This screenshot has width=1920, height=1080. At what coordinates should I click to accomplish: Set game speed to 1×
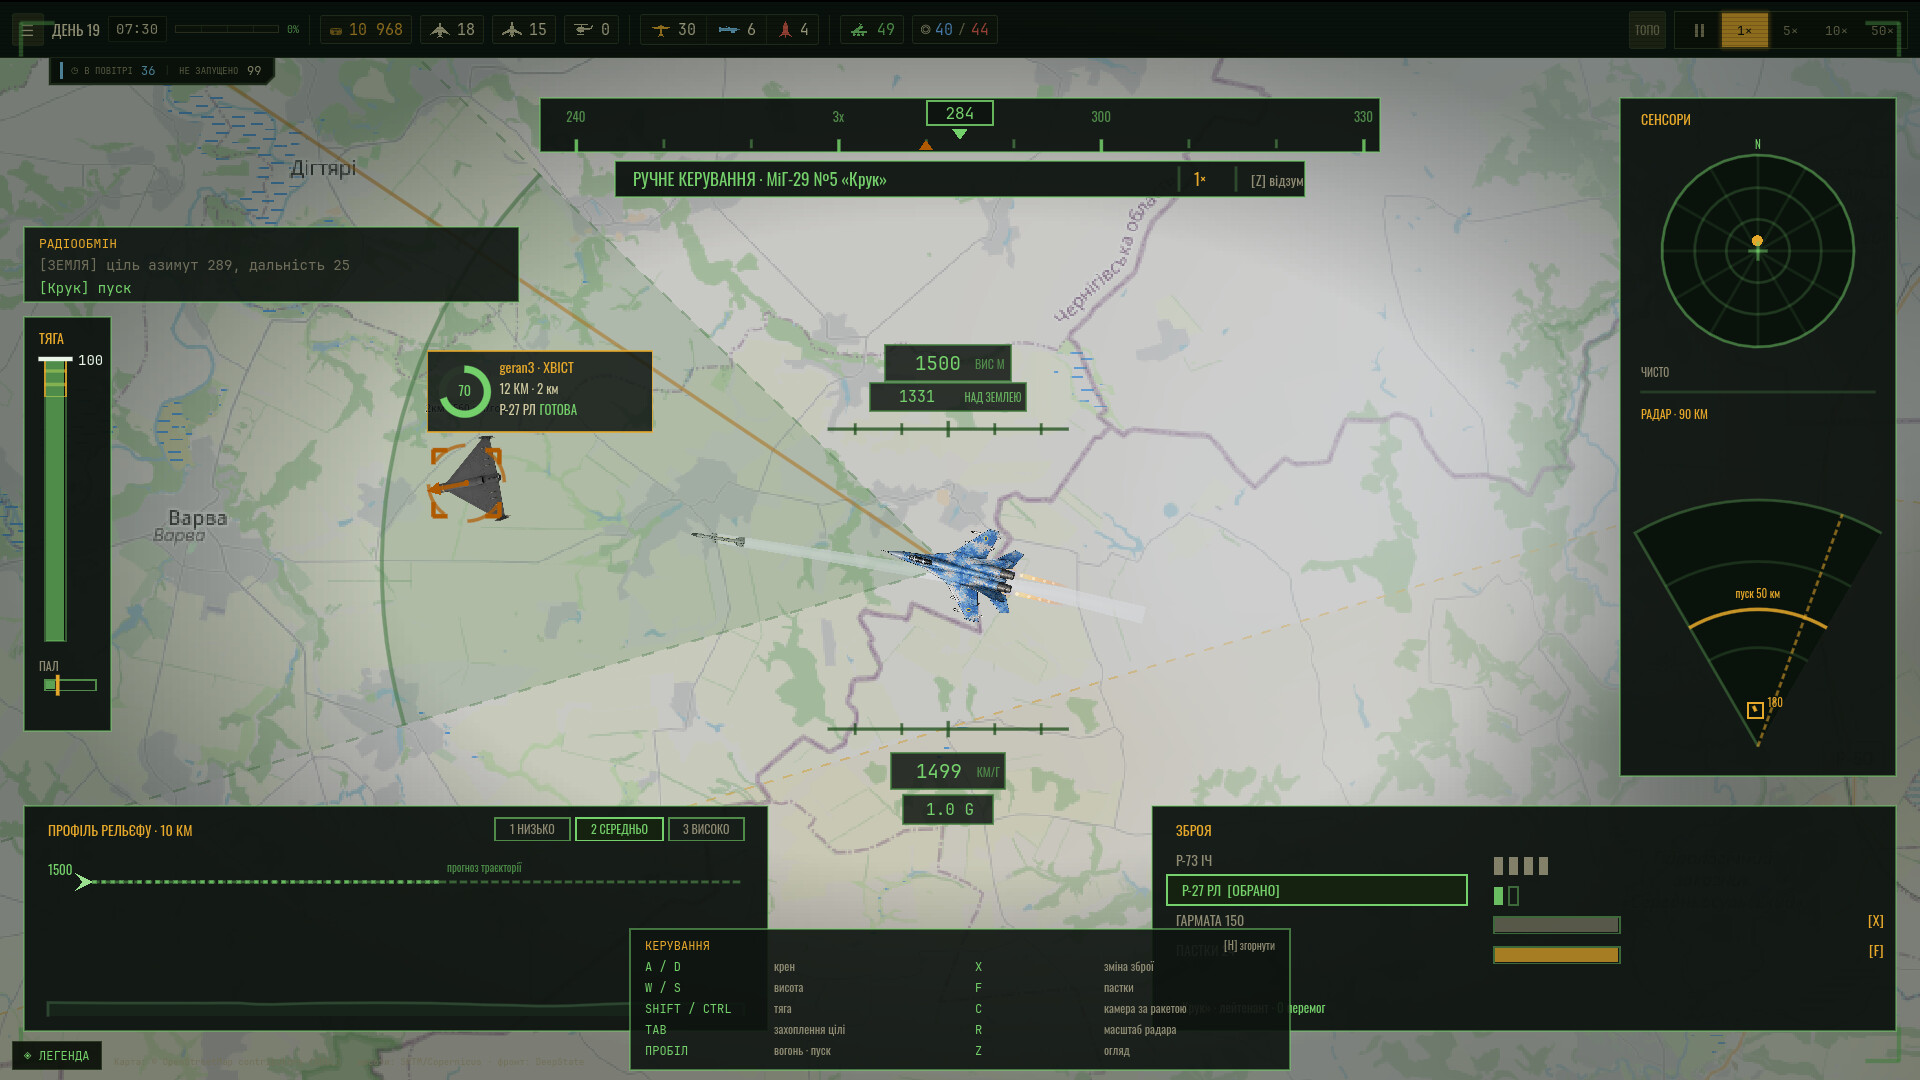point(1745,31)
